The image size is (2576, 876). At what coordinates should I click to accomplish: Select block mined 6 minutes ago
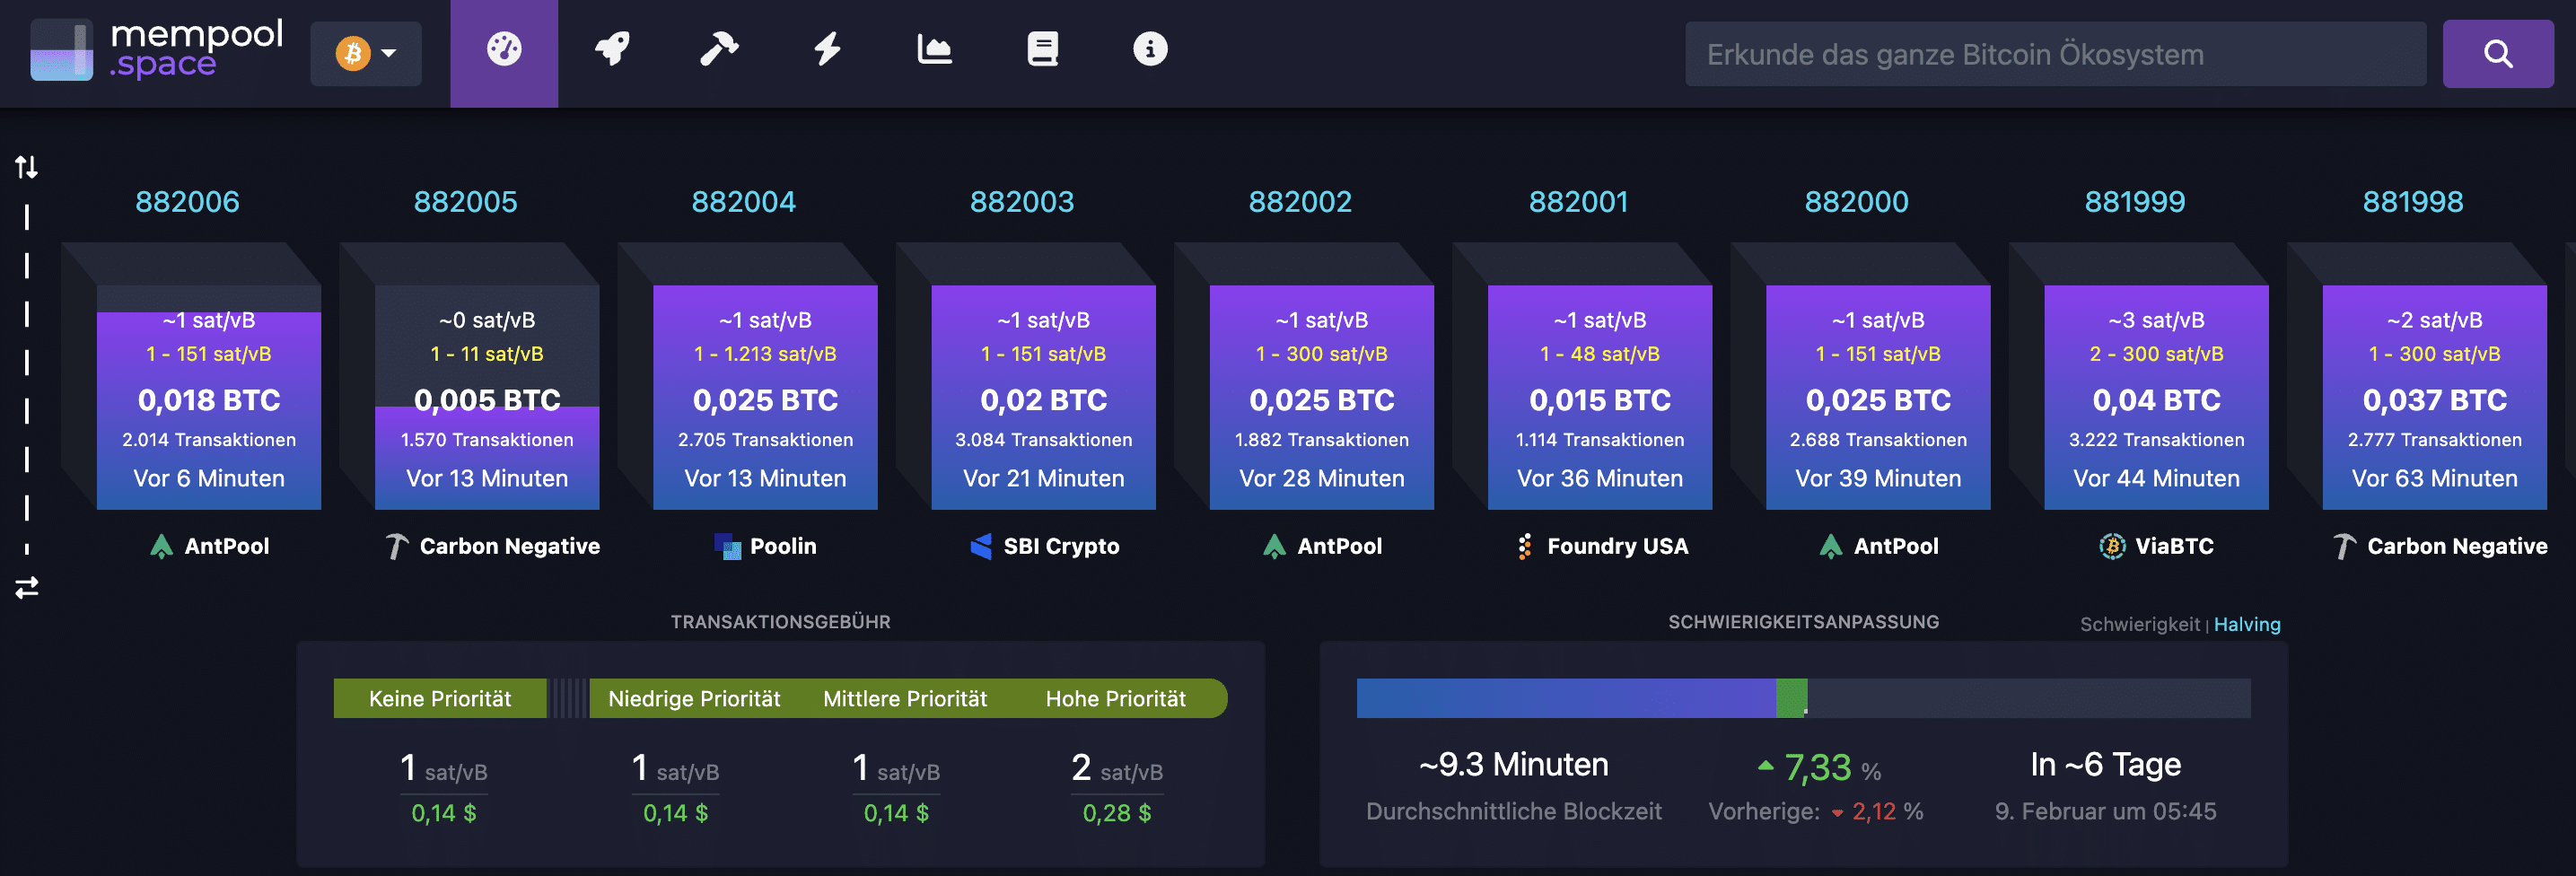[x=209, y=398]
